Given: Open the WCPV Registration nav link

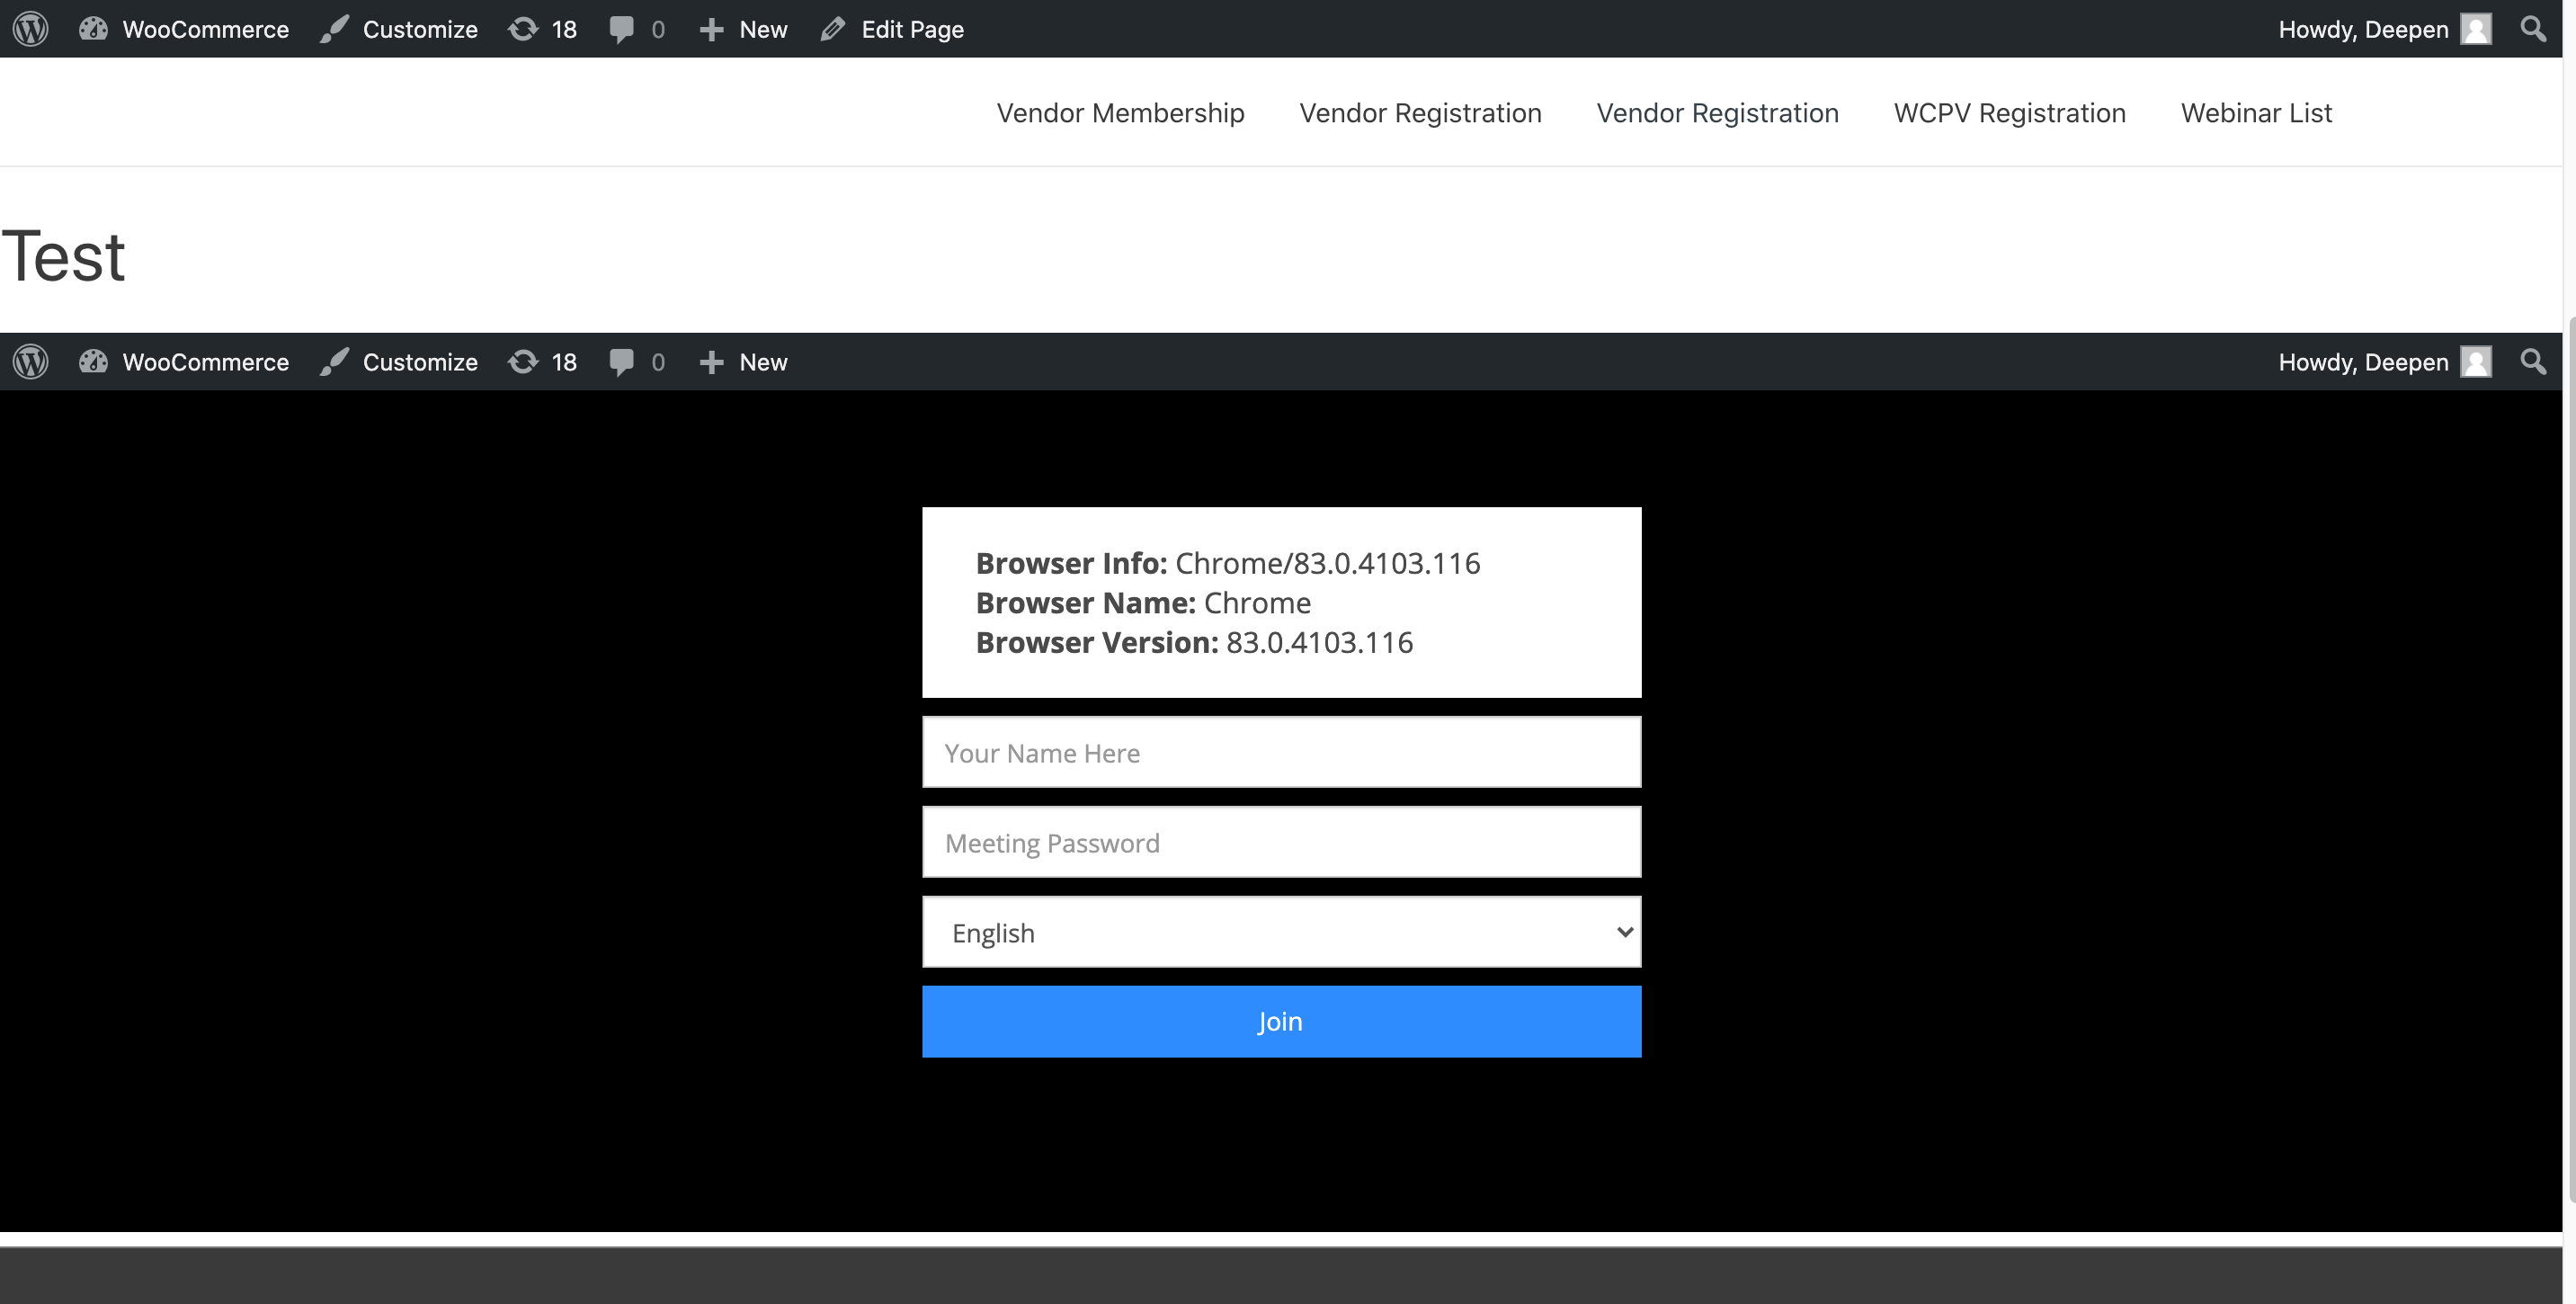Looking at the screenshot, I should [2009, 113].
